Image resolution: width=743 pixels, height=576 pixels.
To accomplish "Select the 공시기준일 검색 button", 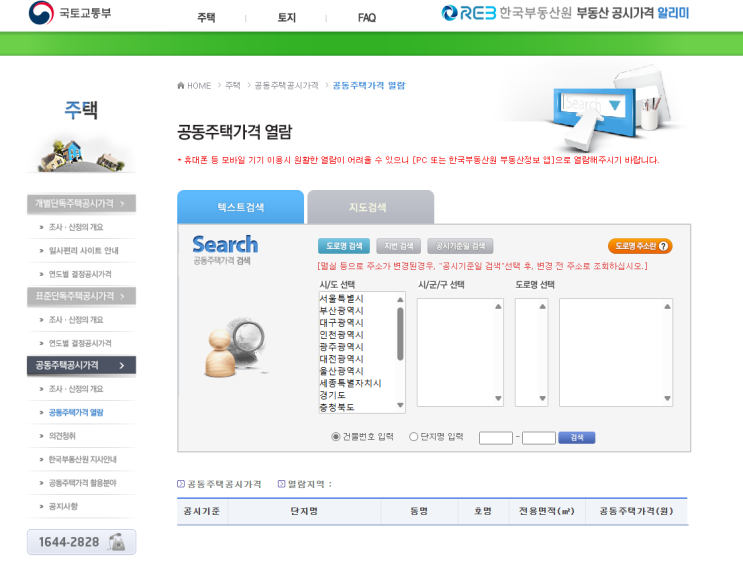I will tap(460, 246).
